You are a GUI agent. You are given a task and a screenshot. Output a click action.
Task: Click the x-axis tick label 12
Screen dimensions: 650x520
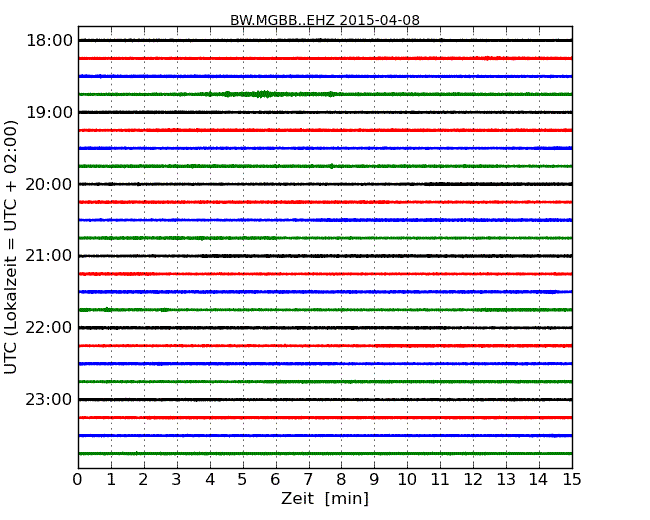pos(473,480)
